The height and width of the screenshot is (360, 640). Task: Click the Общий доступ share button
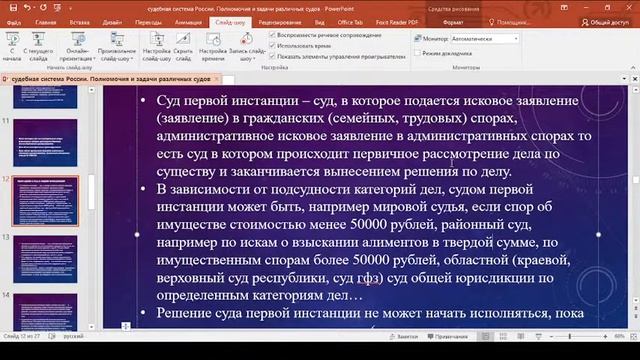[606, 22]
